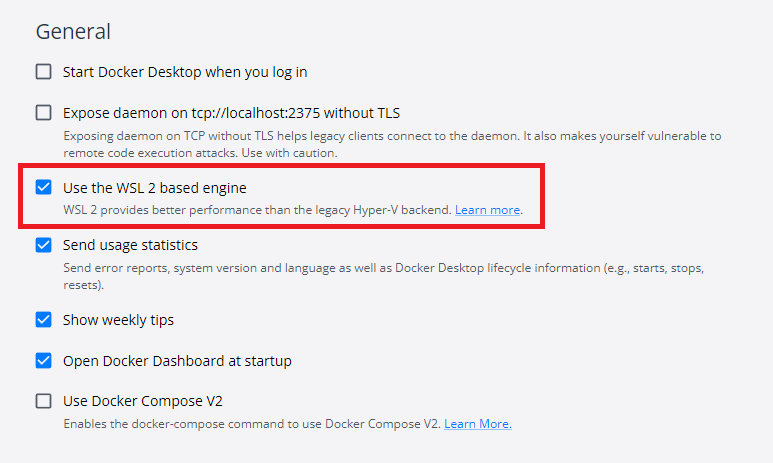Click the remote code execution warning description
Image resolution: width=773 pixels, height=463 pixels.
(x=392, y=144)
